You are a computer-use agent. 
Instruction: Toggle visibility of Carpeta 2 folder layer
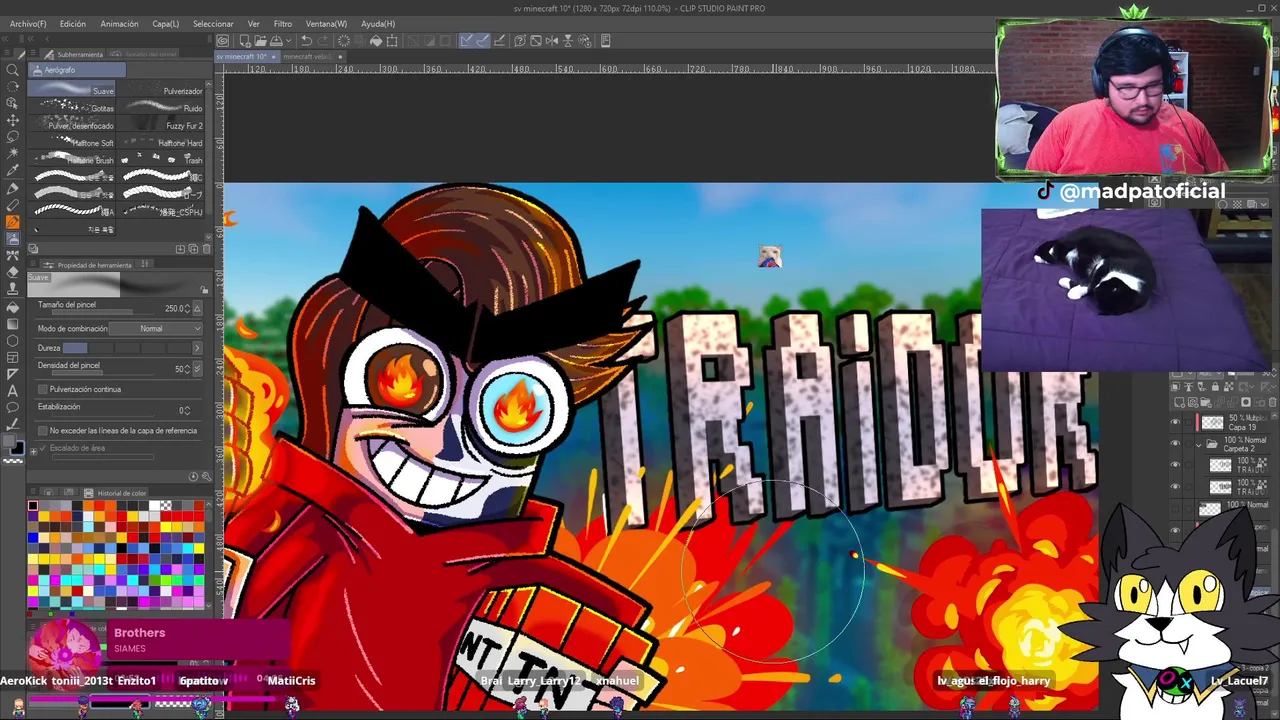[1175, 445]
